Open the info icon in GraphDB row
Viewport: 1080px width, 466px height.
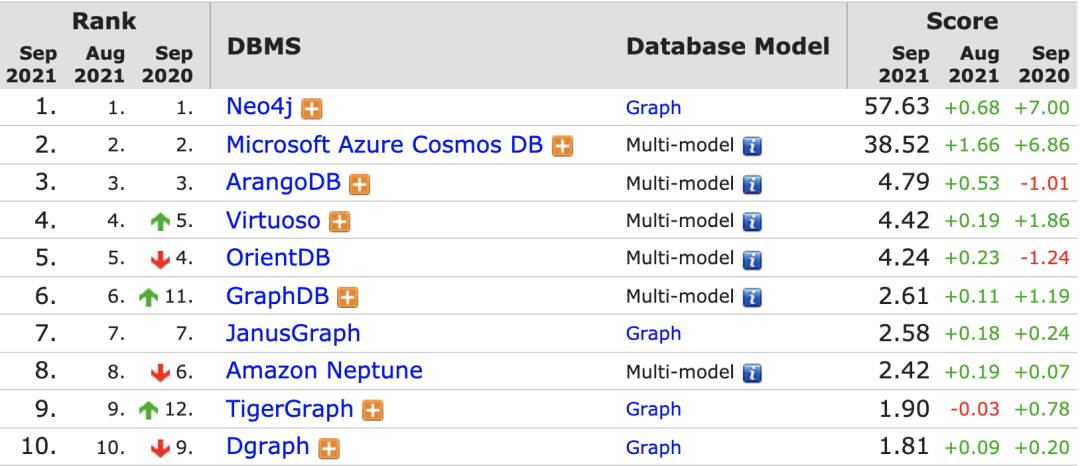pyautogui.click(x=752, y=298)
